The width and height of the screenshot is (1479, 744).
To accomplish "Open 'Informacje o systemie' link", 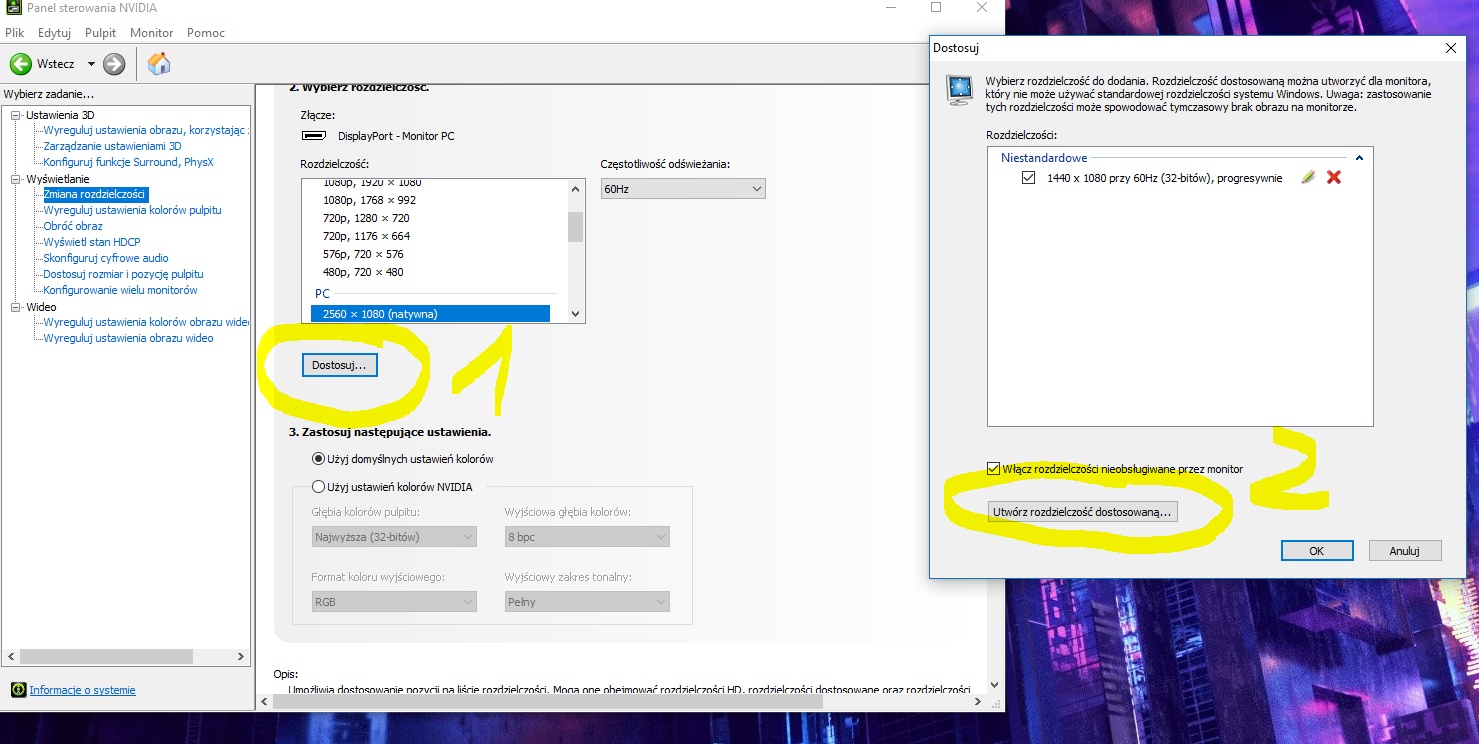I will pyautogui.click(x=82, y=690).
